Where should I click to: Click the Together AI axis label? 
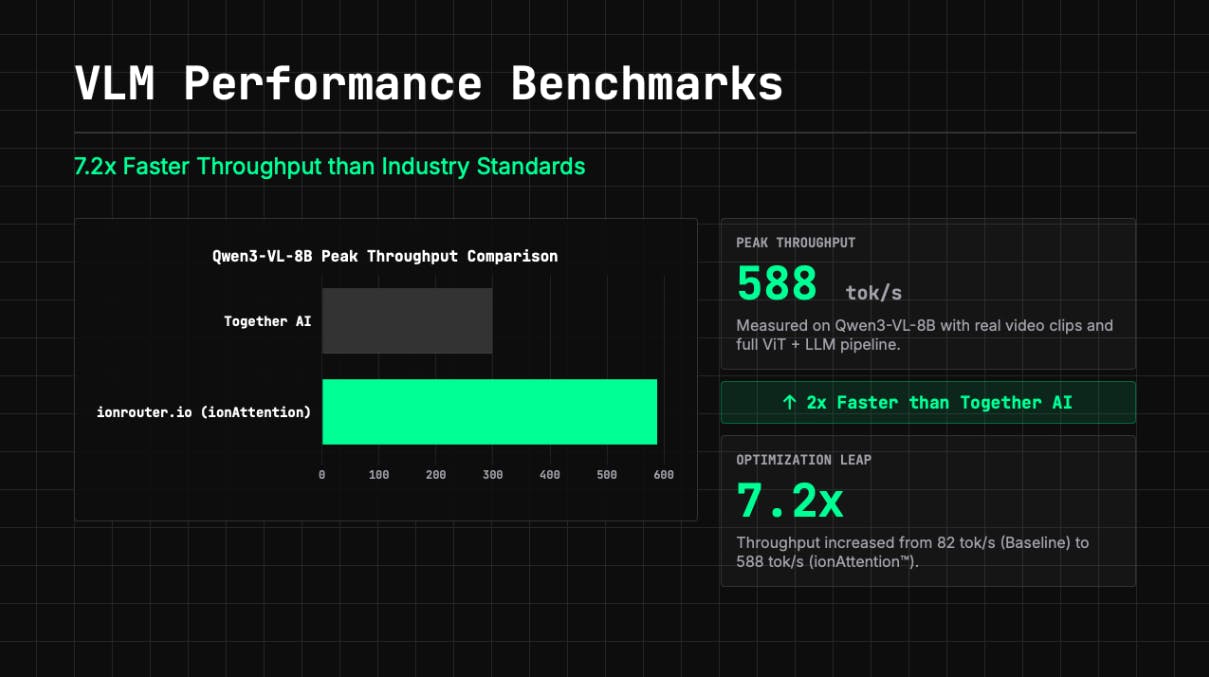(x=267, y=321)
